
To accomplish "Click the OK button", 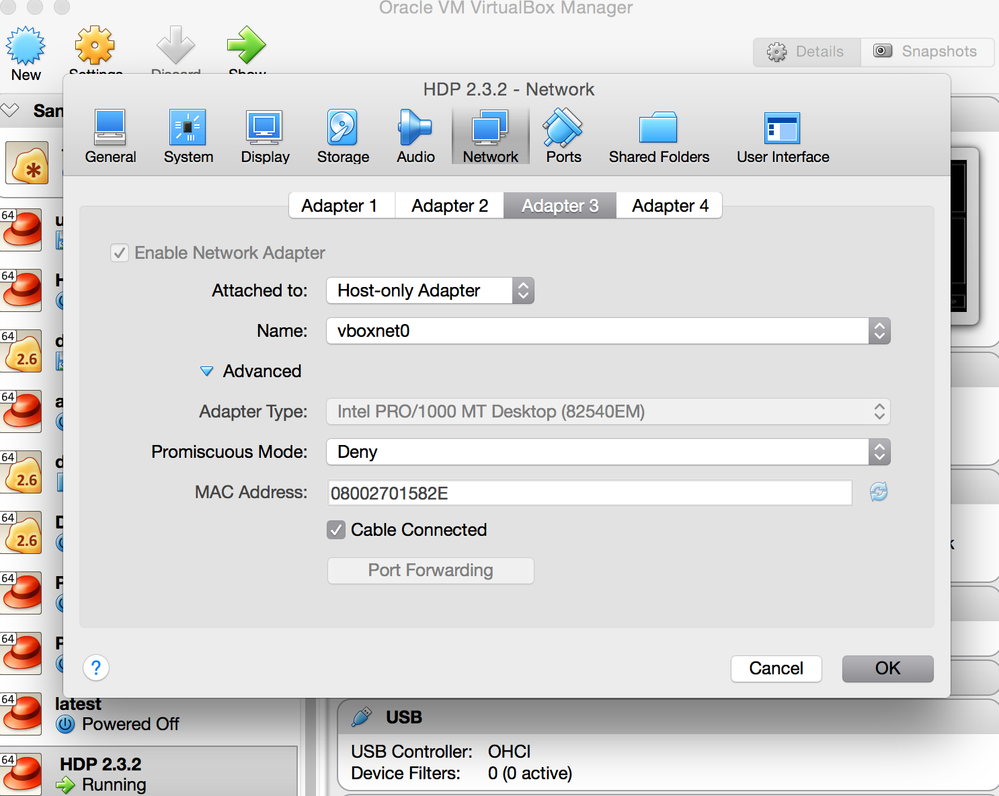I will (888, 669).
